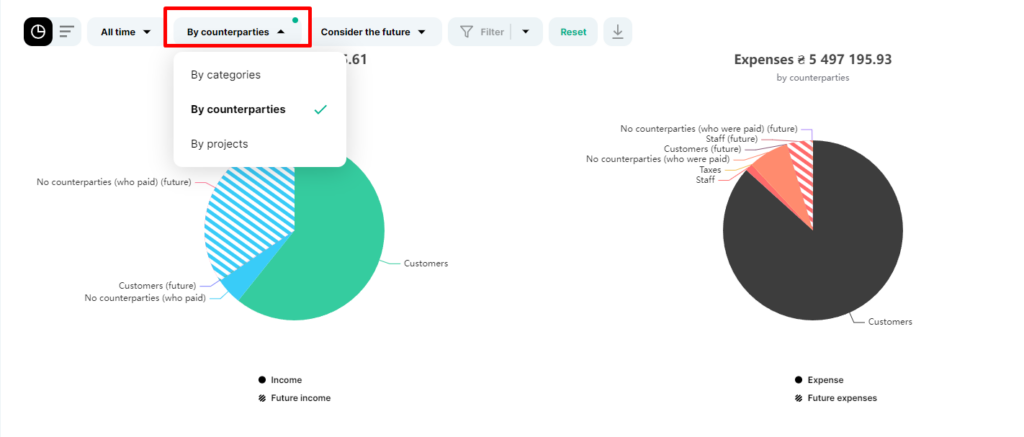
Task: Select By categories menu option
Action: (260, 75)
